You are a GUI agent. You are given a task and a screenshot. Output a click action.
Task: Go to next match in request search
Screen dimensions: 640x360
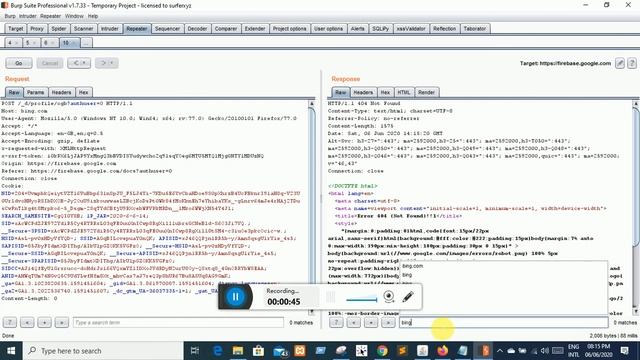[62, 322]
